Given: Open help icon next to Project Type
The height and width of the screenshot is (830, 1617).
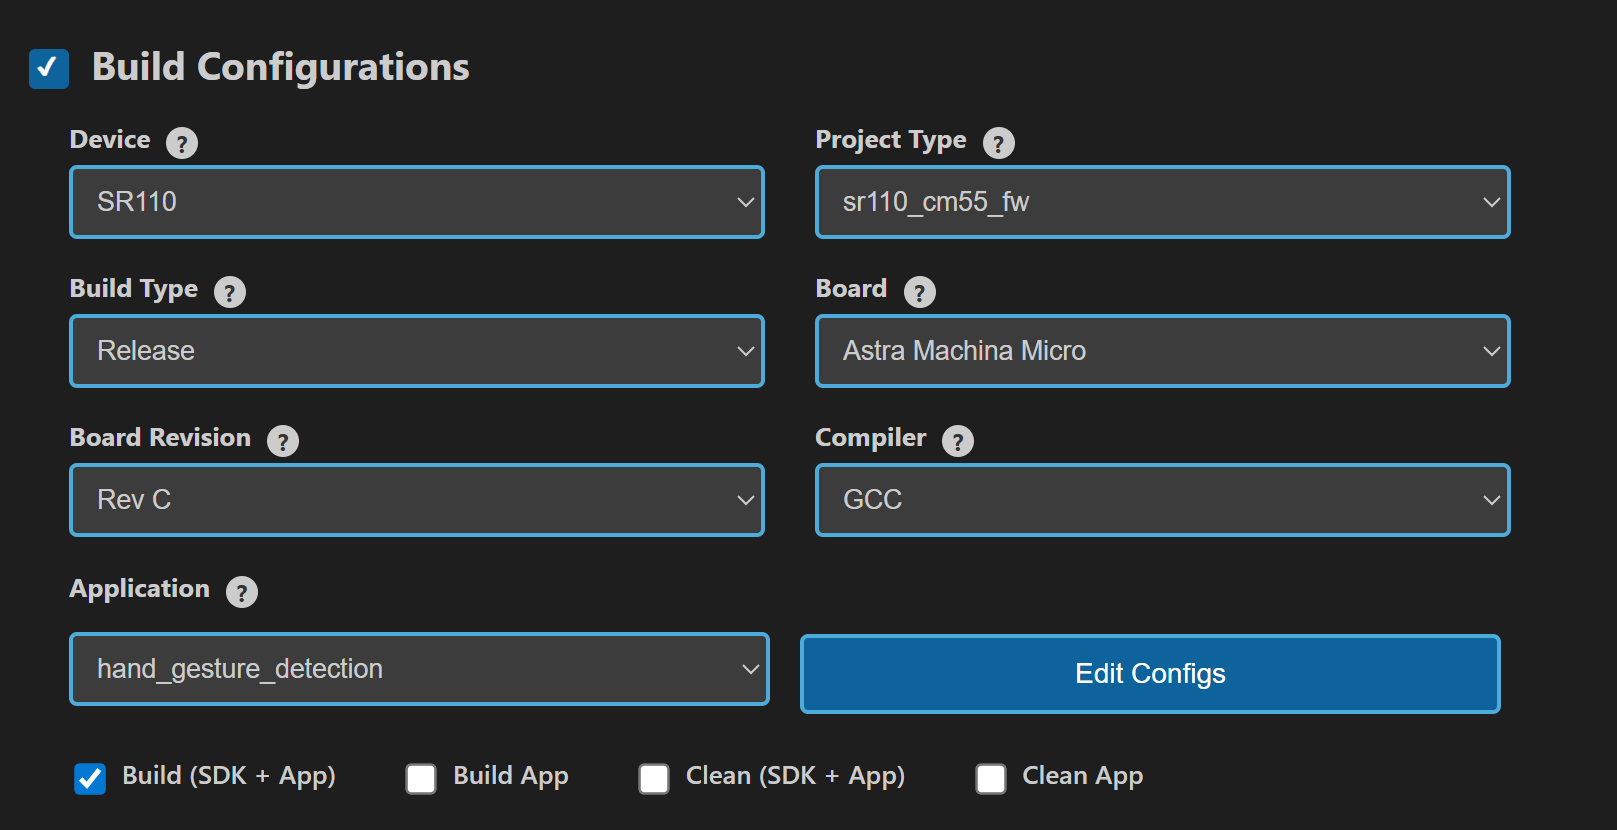Looking at the screenshot, I should [x=998, y=143].
